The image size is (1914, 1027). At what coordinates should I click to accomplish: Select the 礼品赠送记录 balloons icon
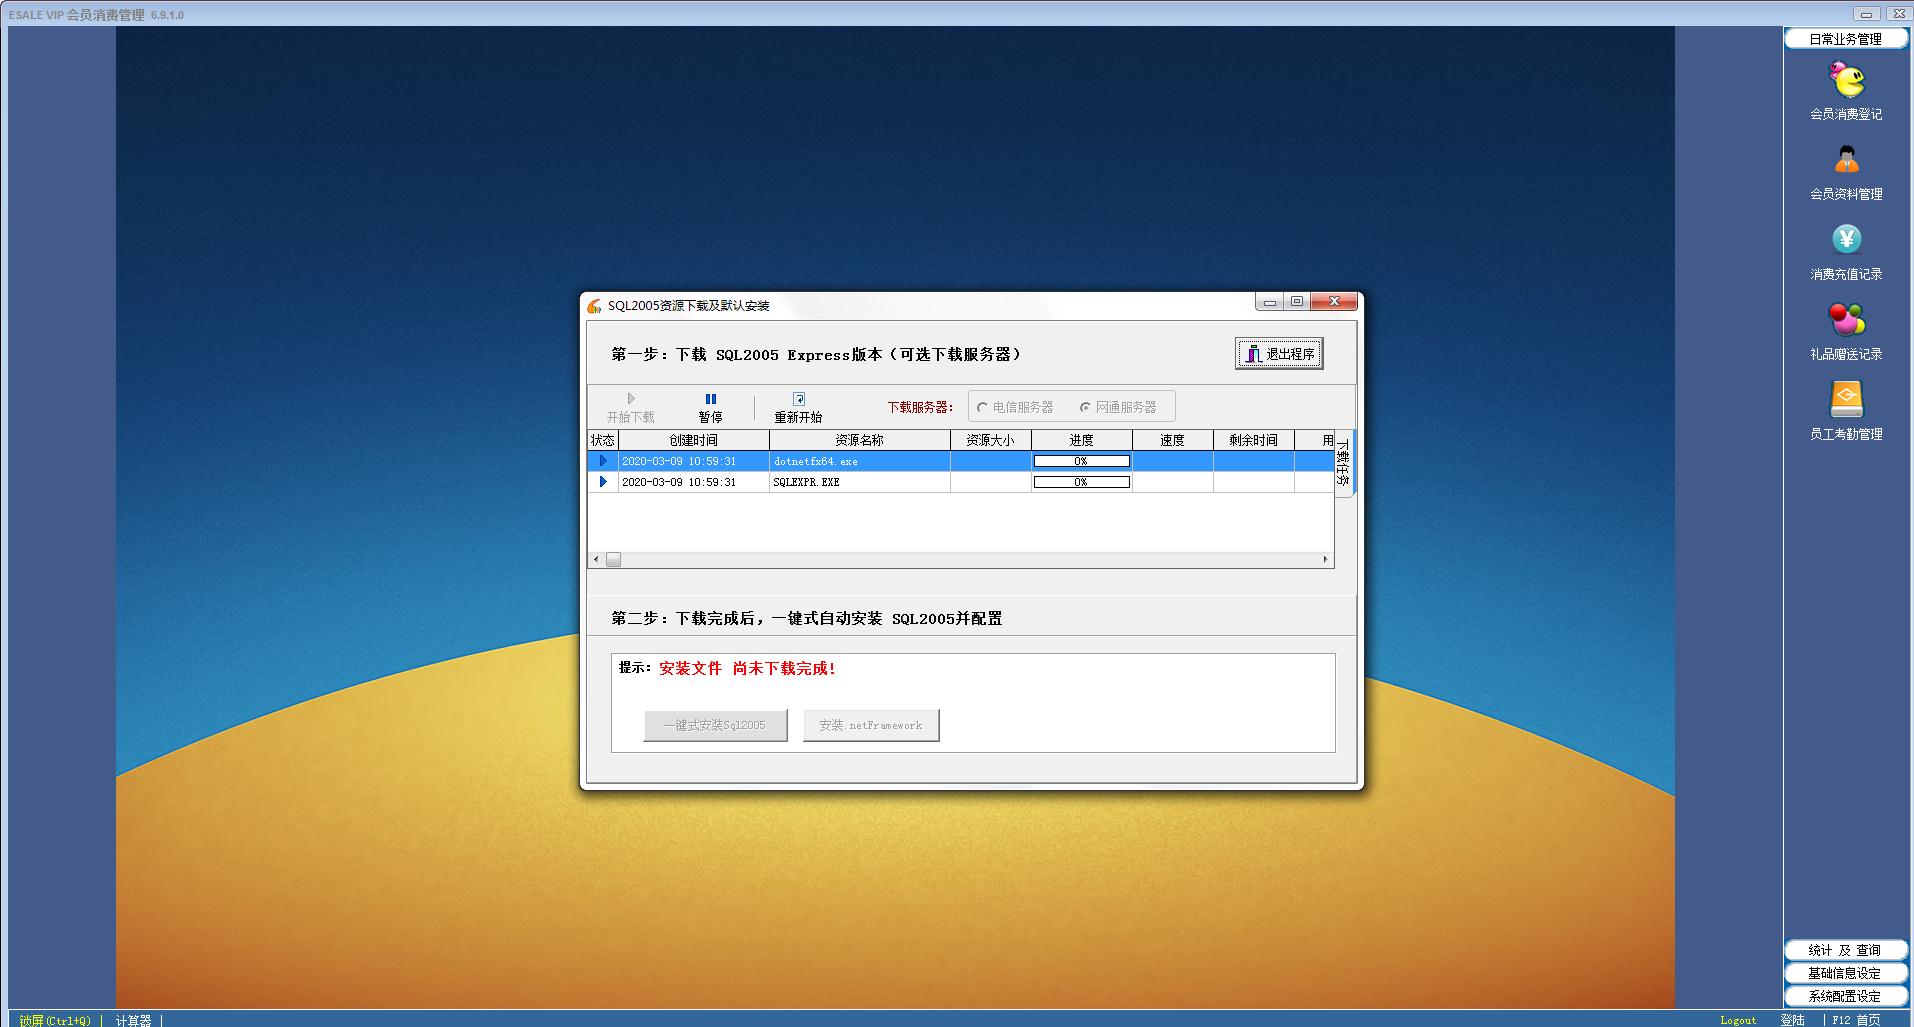click(1845, 318)
